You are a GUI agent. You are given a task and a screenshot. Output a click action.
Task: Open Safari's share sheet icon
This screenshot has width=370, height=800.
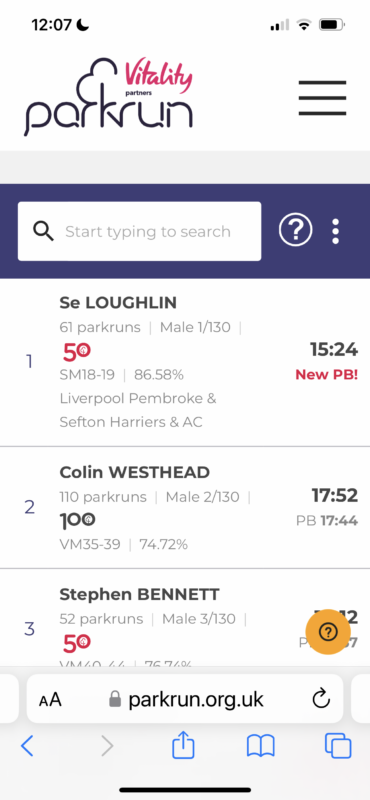point(183,746)
